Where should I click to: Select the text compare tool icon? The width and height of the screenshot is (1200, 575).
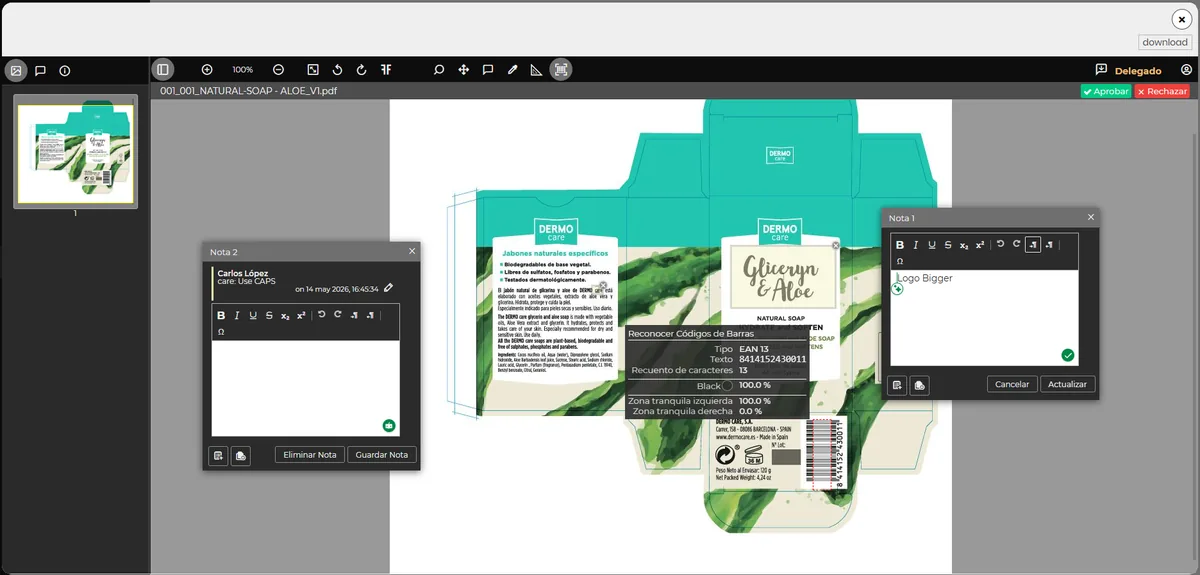(386, 70)
